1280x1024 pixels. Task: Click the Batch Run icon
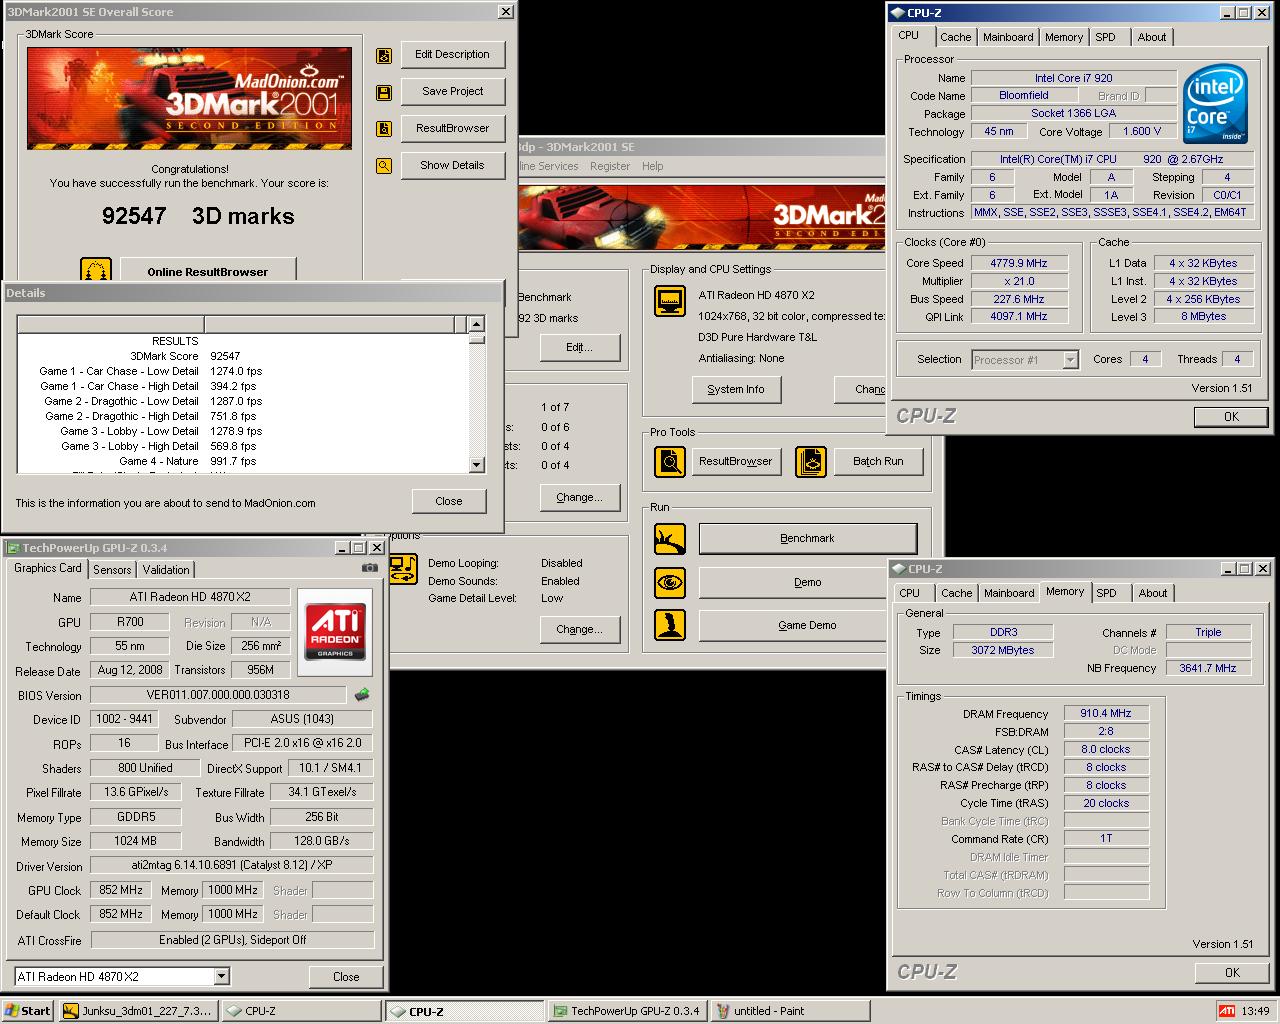811,462
